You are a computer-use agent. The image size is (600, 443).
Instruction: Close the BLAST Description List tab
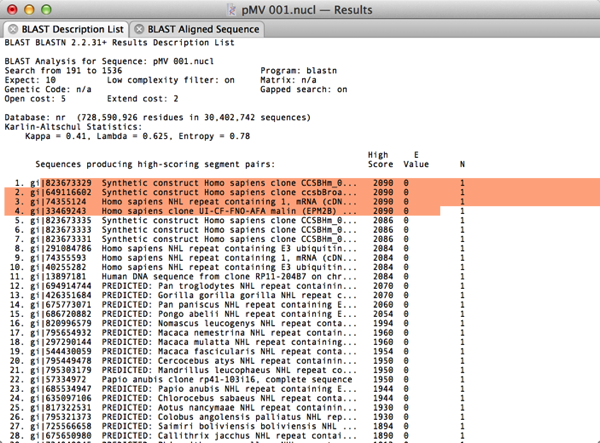[x=11, y=29]
